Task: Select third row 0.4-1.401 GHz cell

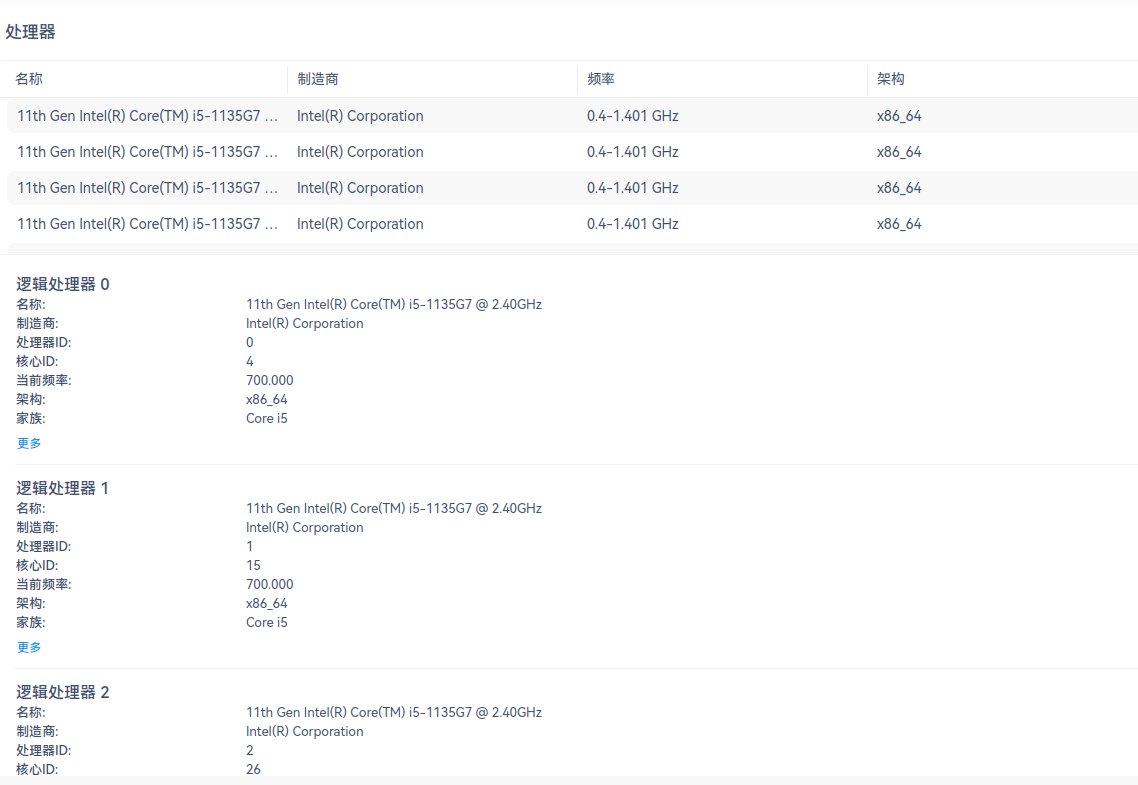Action: pos(633,188)
